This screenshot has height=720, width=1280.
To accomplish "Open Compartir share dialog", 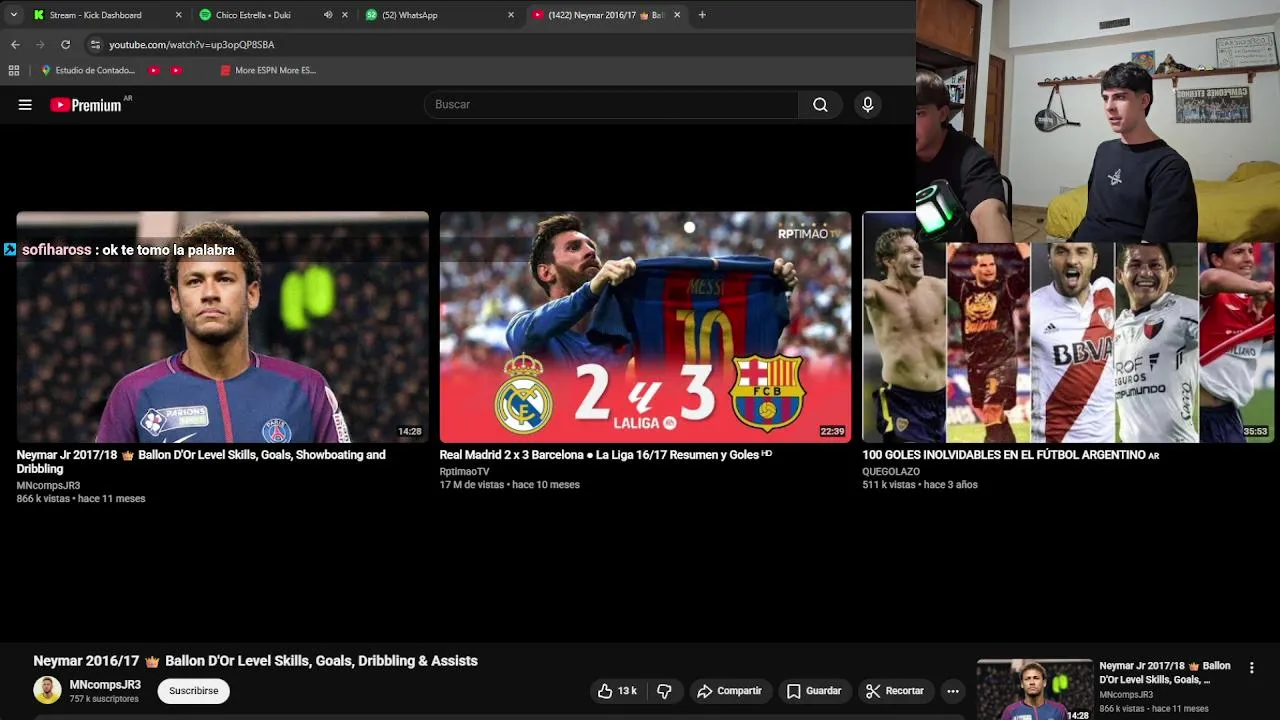I will (730, 691).
